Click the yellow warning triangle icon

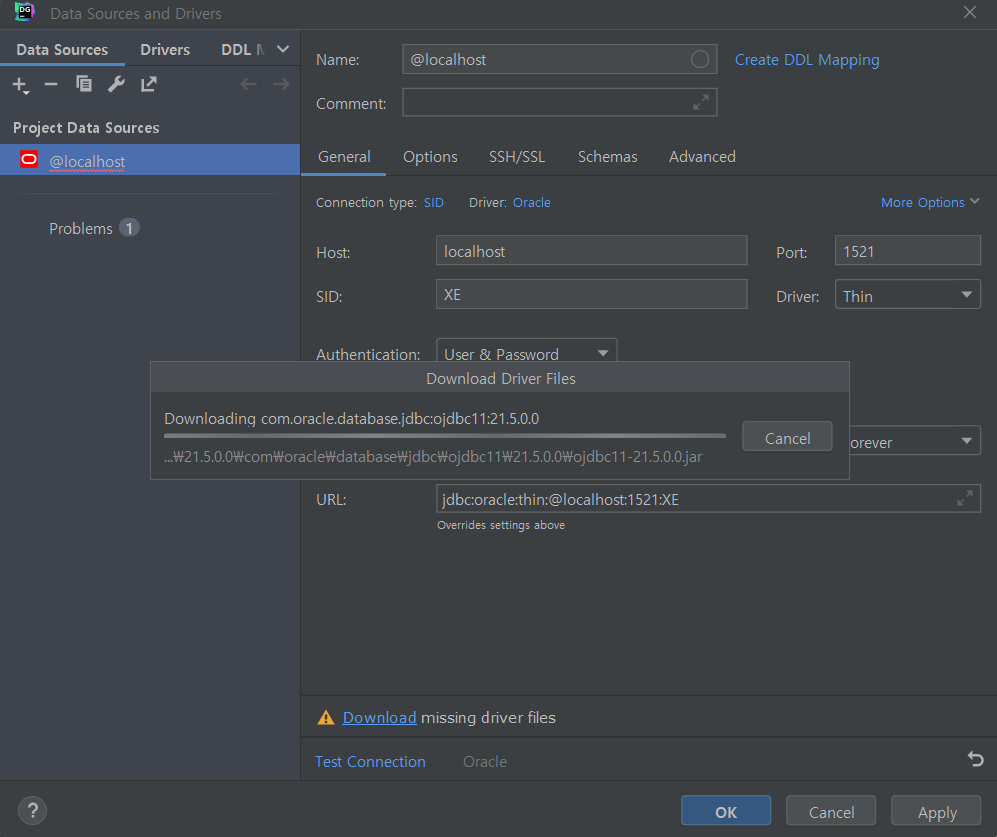(x=326, y=717)
